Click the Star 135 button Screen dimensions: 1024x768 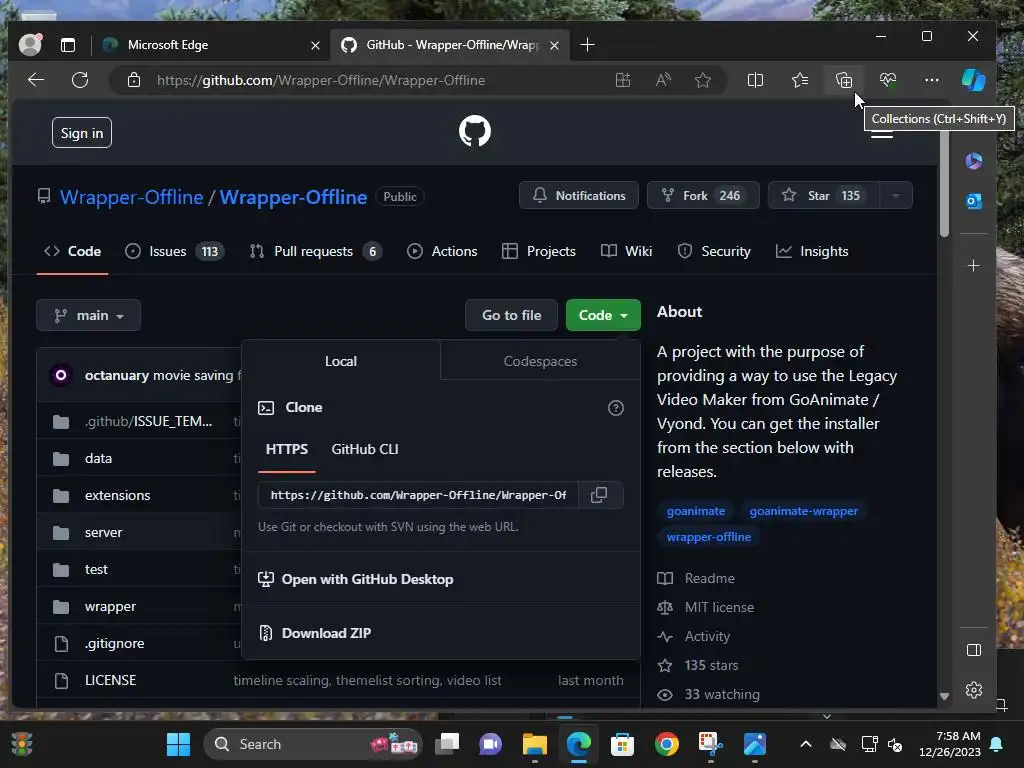824,196
